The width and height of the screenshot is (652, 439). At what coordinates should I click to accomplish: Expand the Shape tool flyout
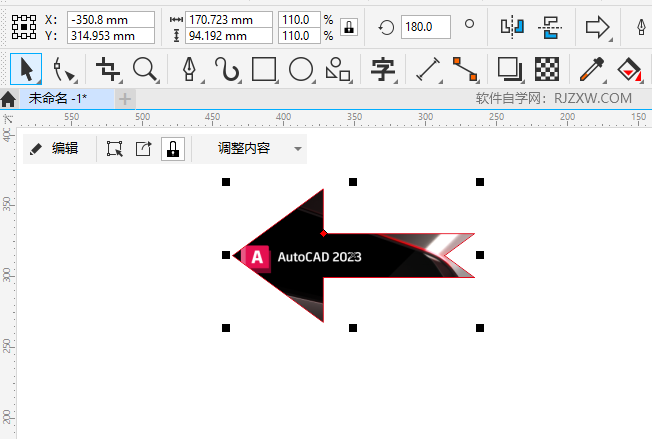66,69
